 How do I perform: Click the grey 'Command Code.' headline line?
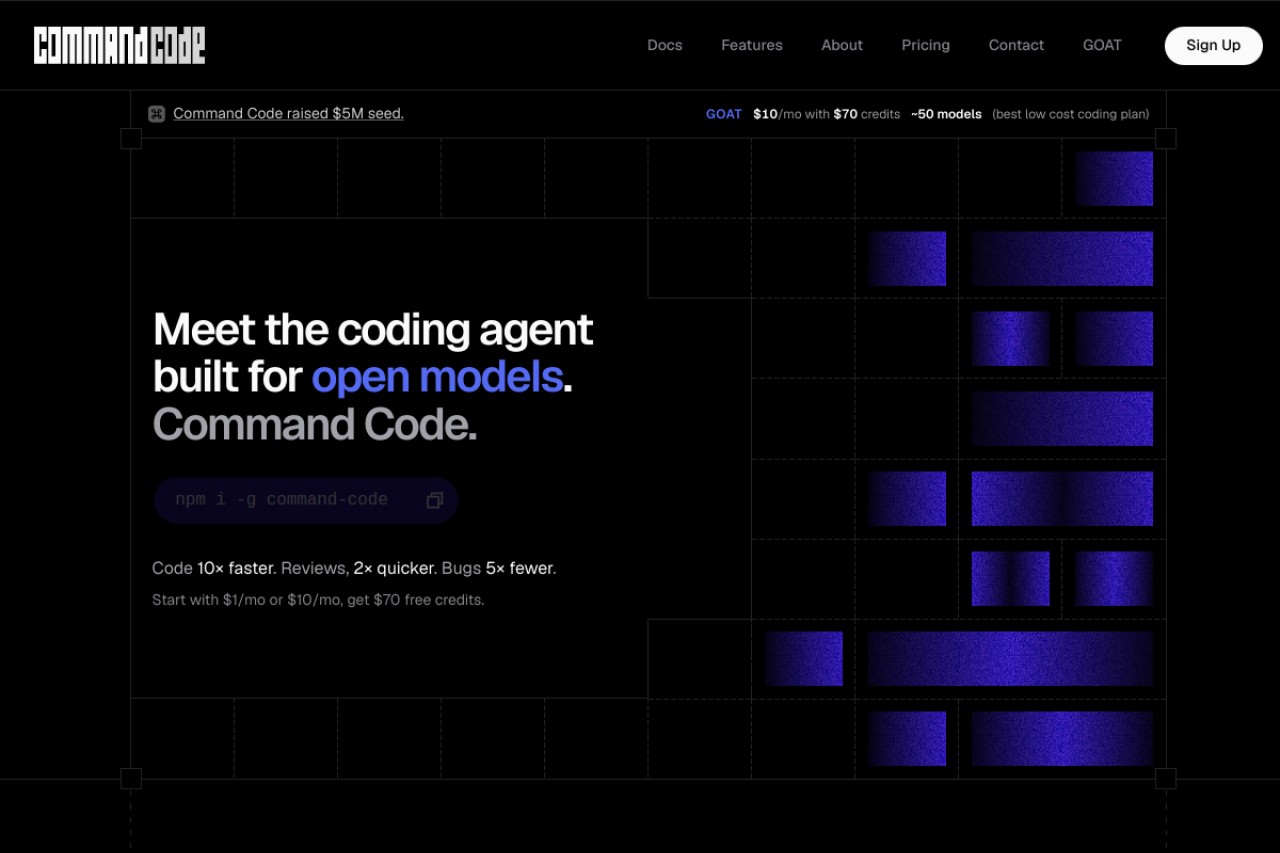(x=315, y=425)
